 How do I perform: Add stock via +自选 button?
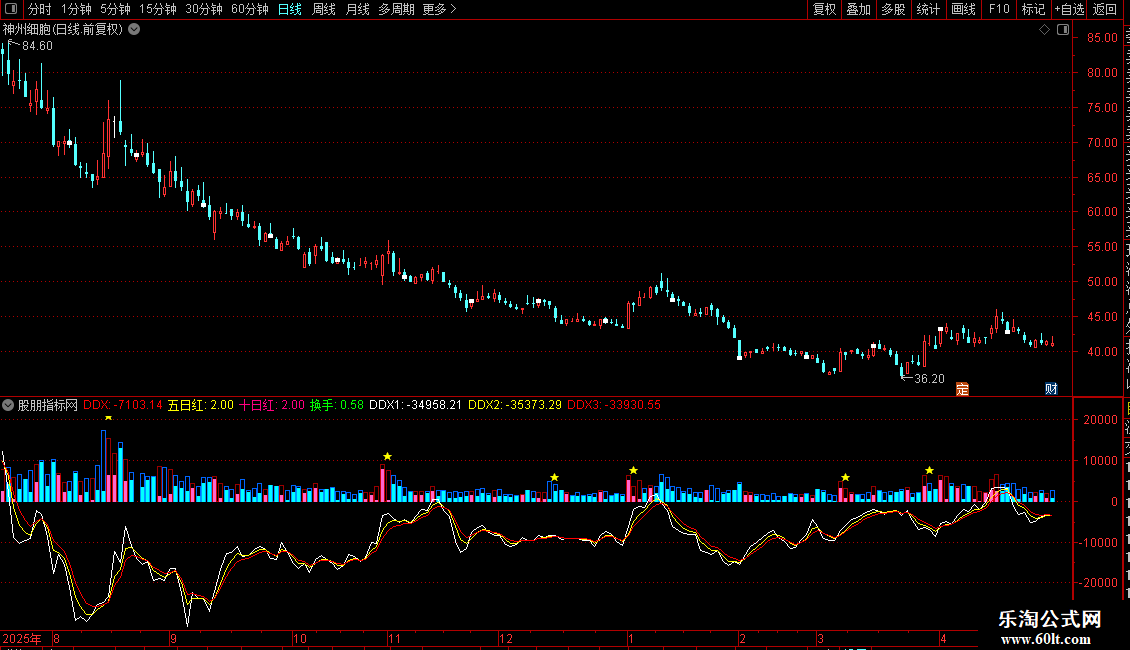click(1069, 9)
